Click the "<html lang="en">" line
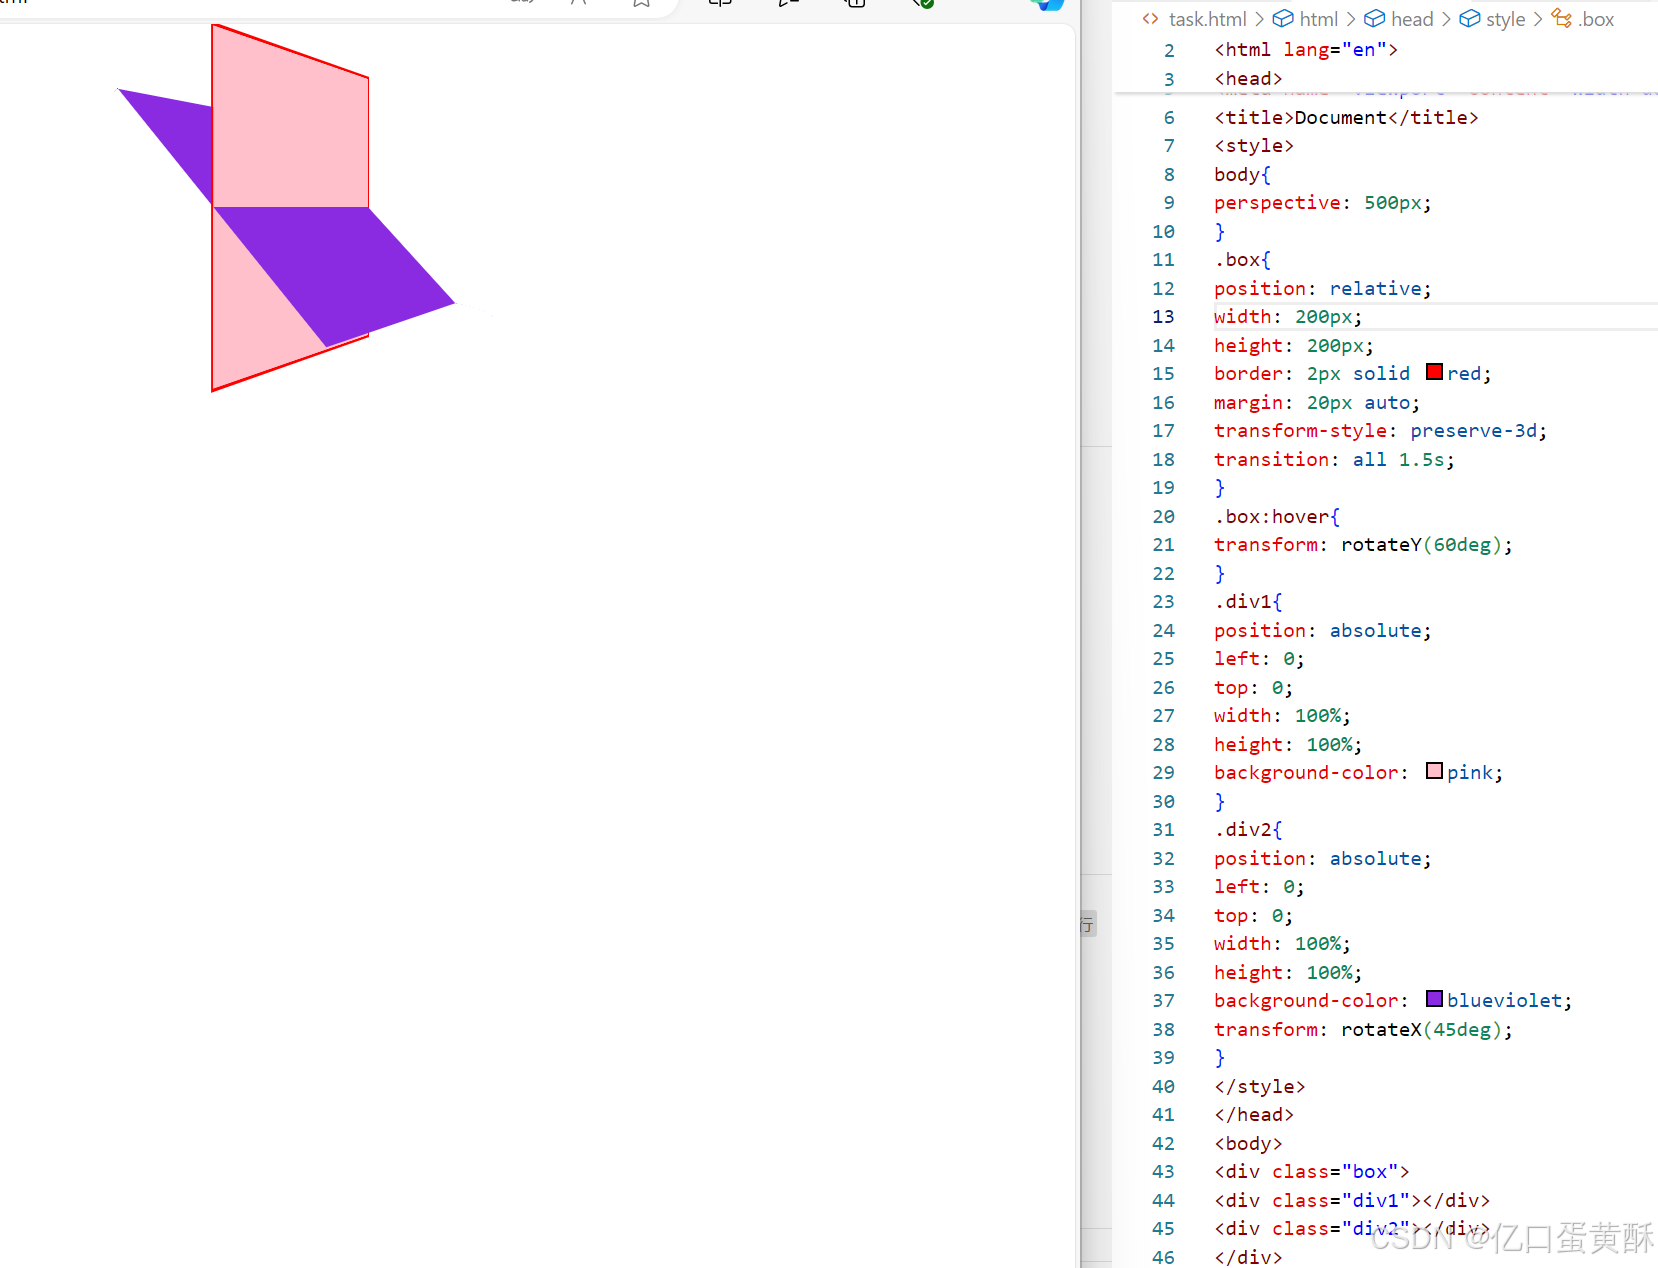The width and height of the screenshot is (1658, 1268). coord(1306,50)
